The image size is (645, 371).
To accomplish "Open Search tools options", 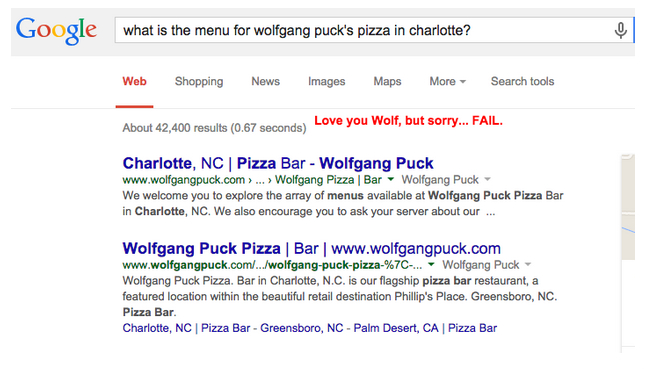I will pos(522,81).
